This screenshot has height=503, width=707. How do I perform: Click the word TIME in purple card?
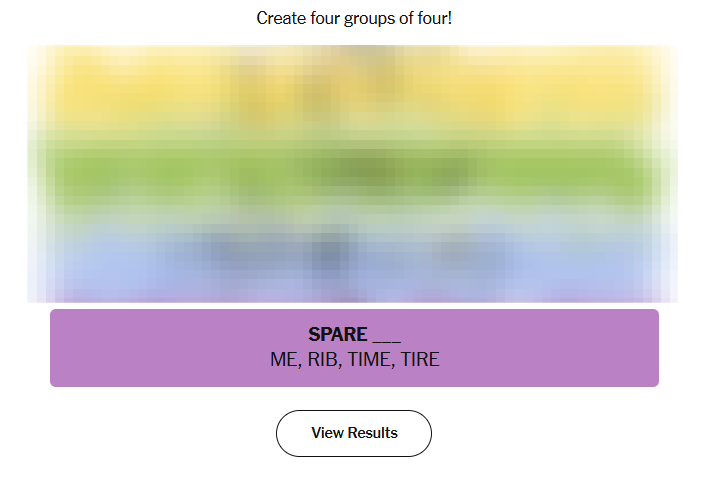coord(370,359)
